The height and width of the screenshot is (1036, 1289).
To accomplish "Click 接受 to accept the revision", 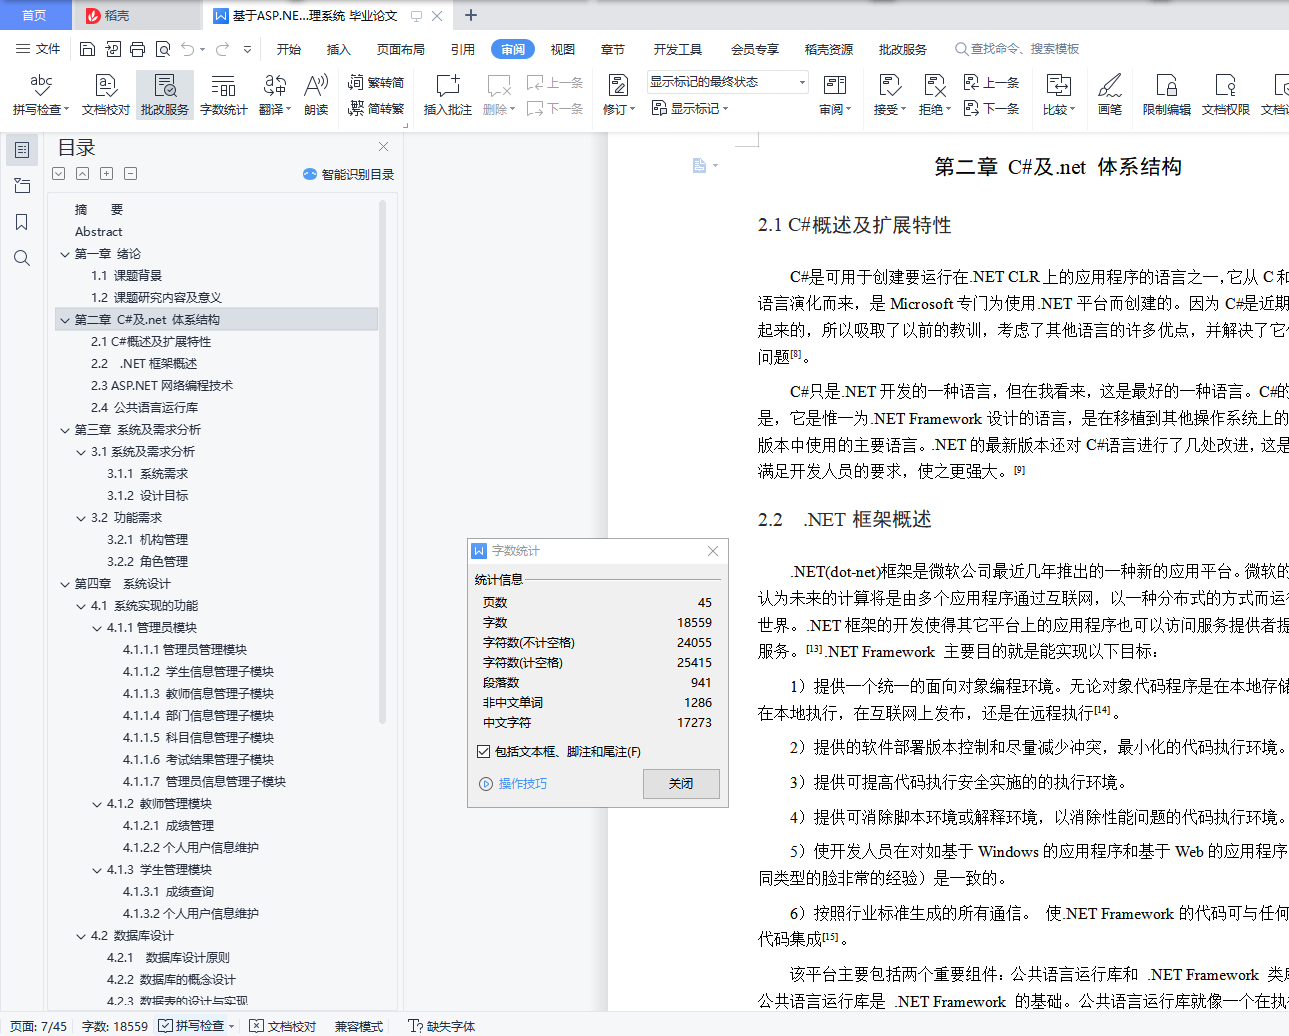I will tap(889, 95).
